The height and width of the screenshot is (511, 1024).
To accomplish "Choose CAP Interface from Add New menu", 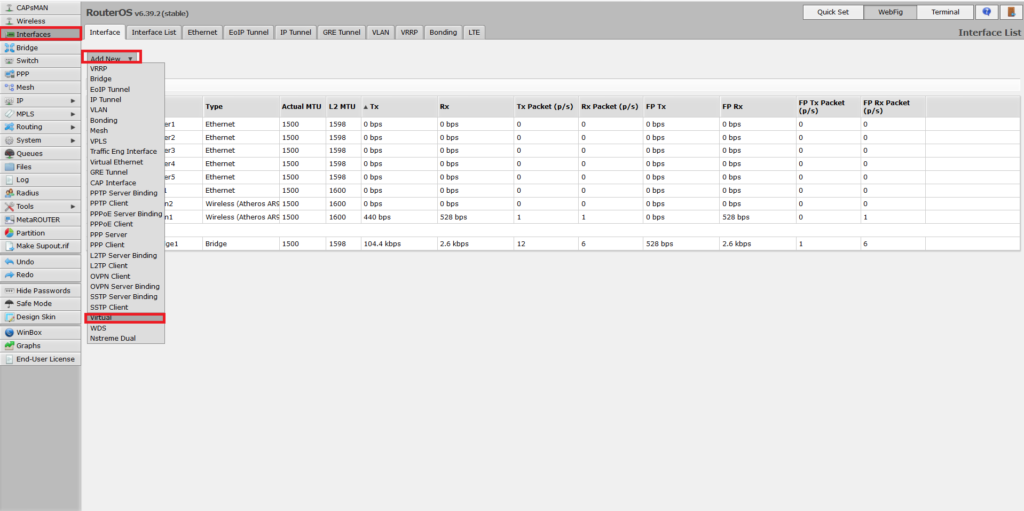I will (125, 182).
